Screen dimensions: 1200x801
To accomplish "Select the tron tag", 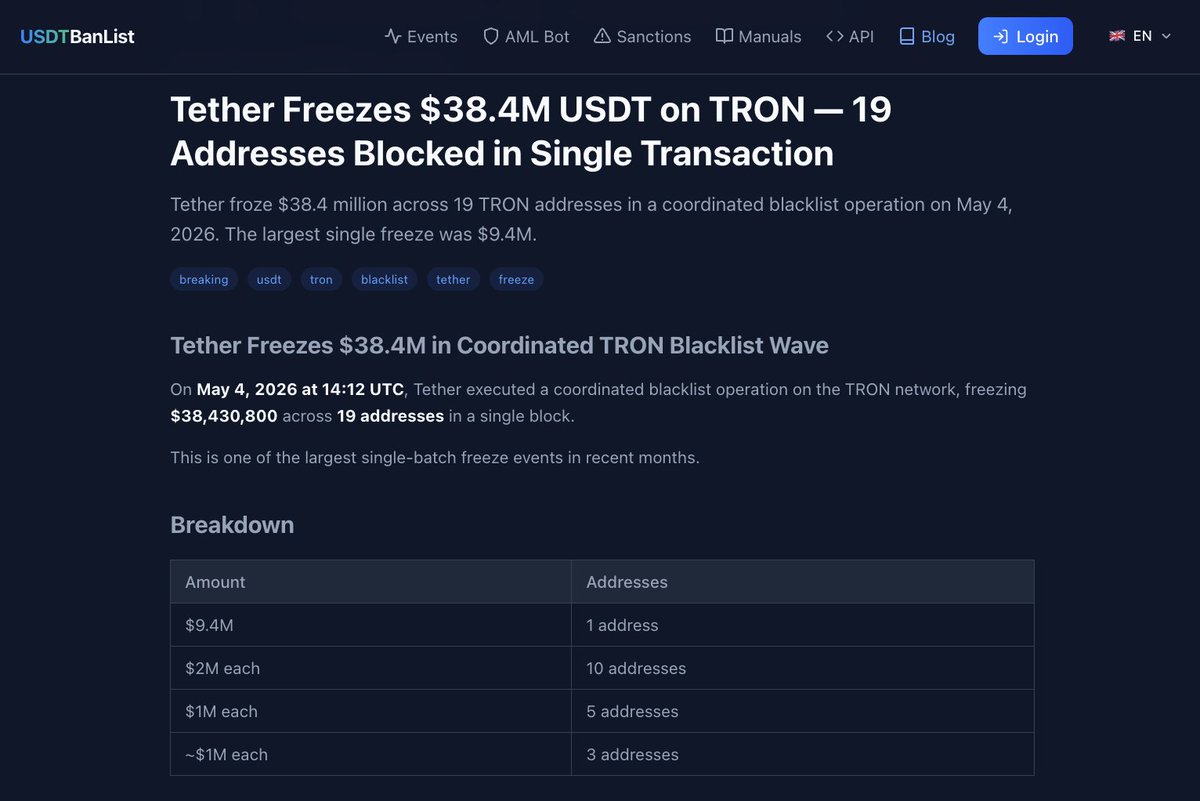I will click(x=321, y=280).
